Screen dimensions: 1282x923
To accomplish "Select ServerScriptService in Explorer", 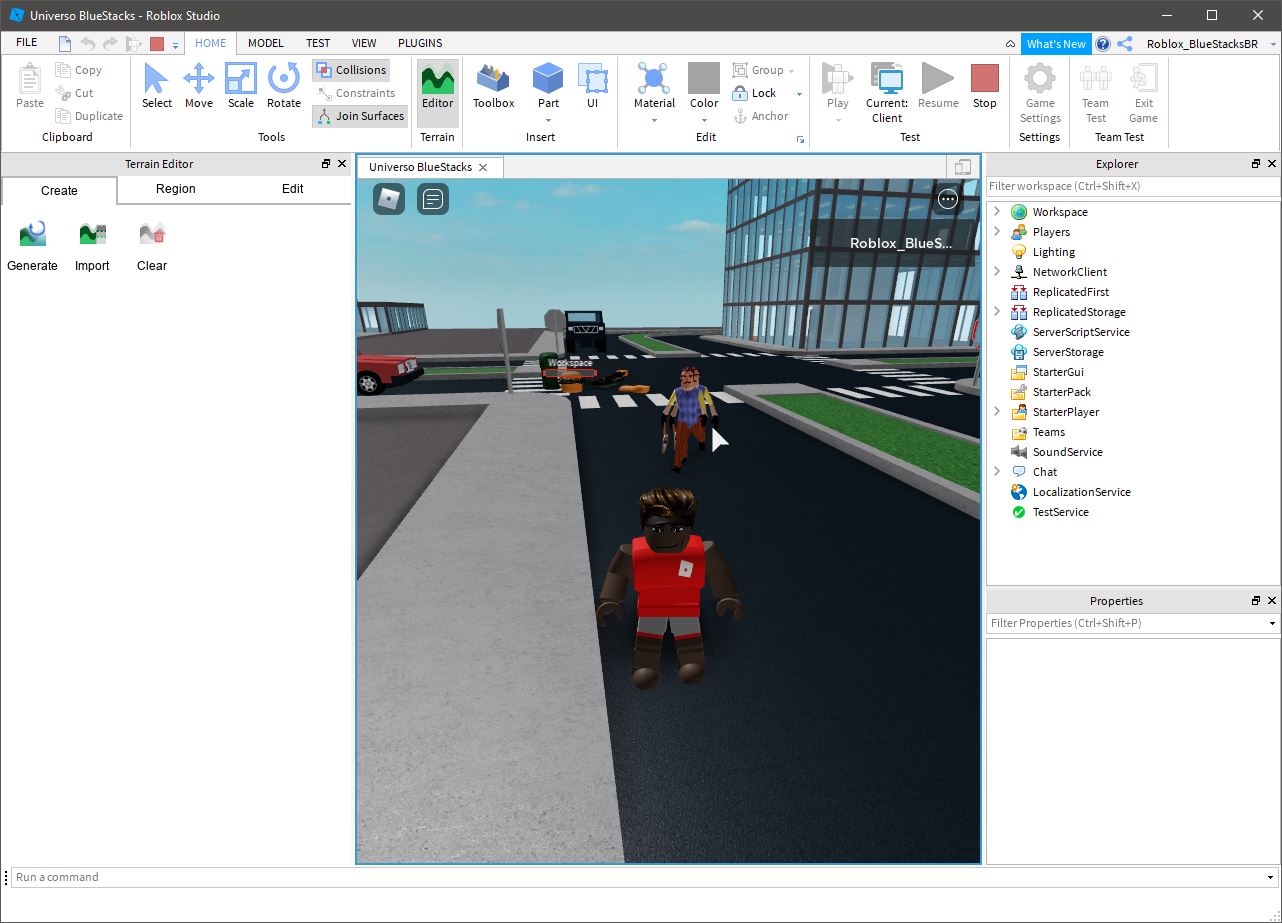I will (x=1081, y=332).
